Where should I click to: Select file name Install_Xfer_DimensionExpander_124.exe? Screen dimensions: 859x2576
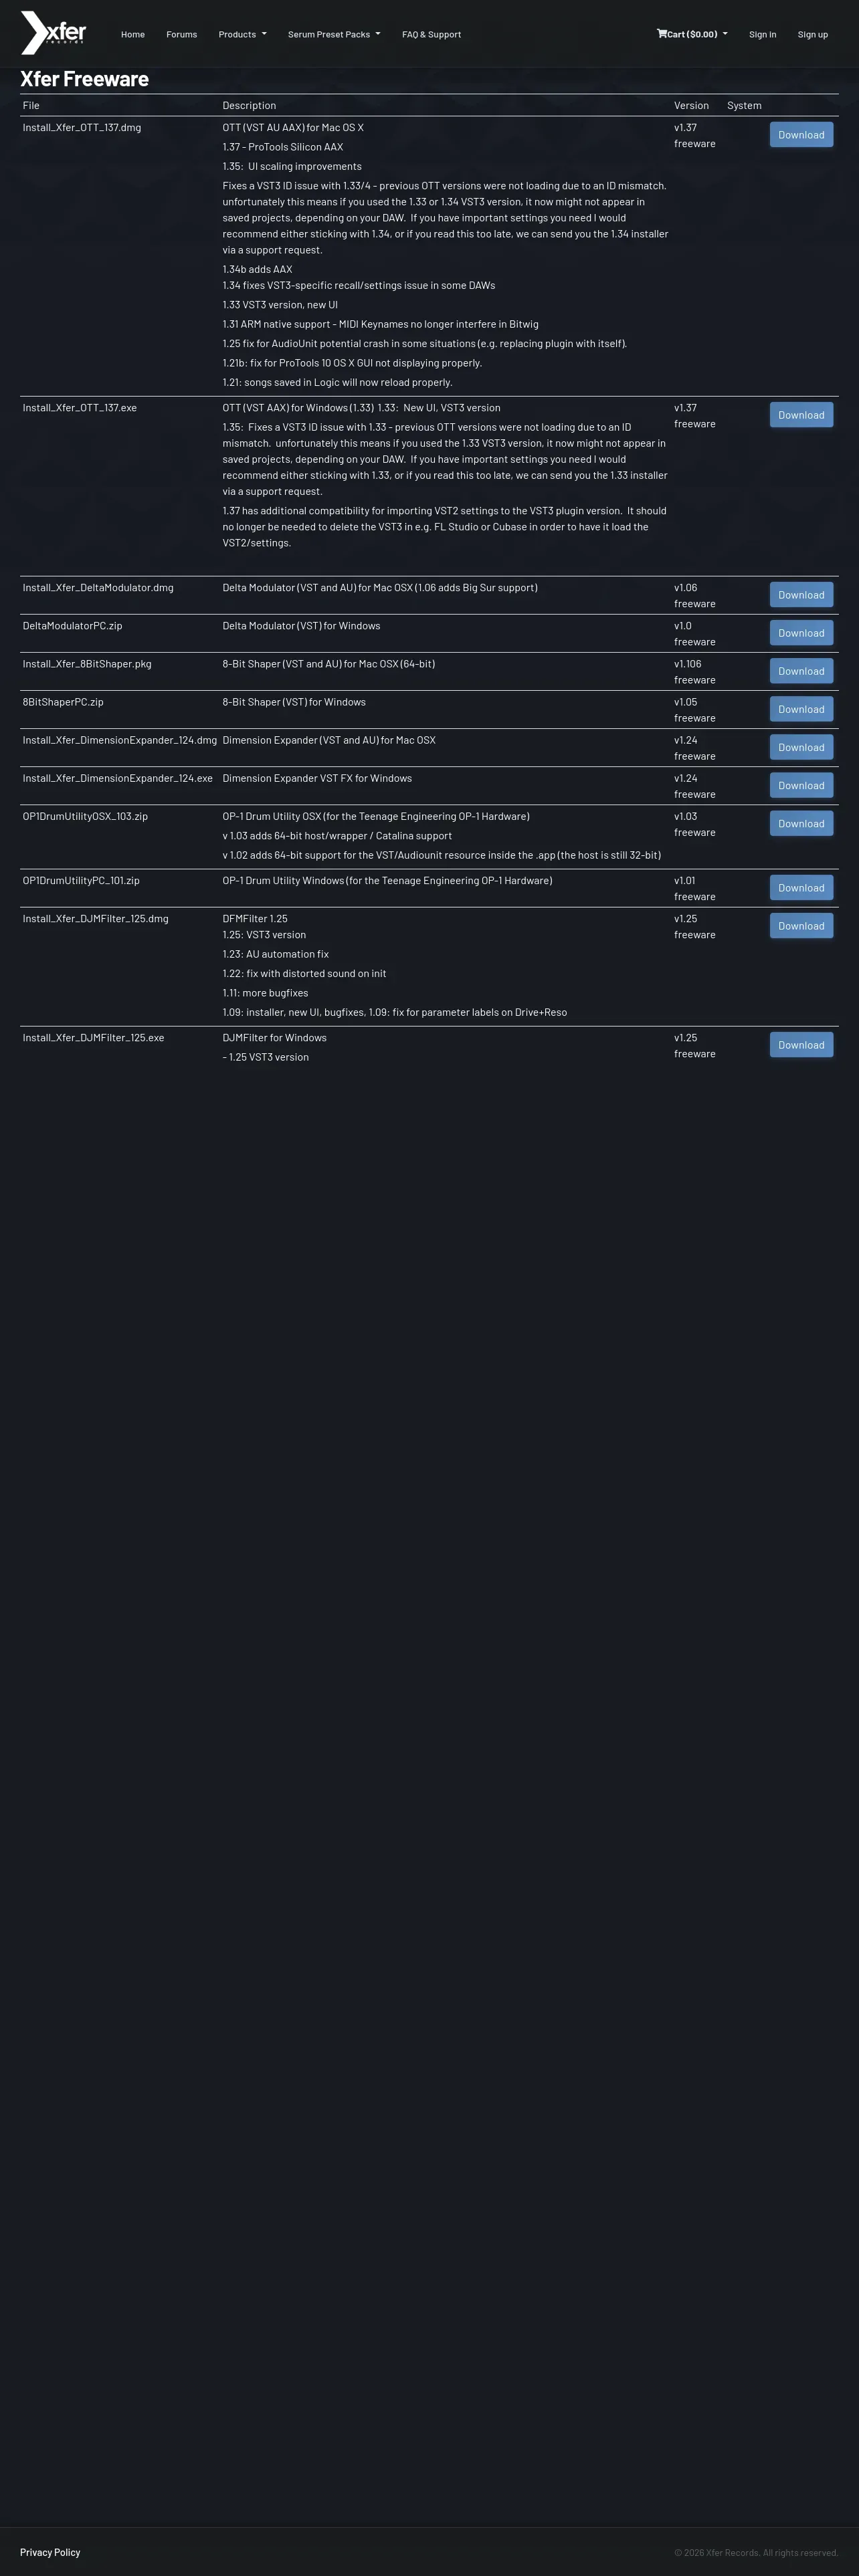118,777
